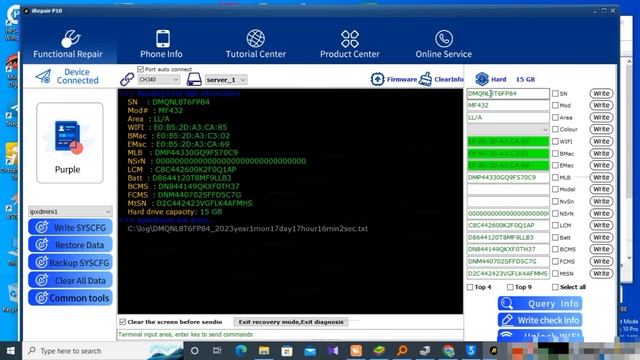
Task: Expand the Colour dropdown field
Action: pos(508,129)
